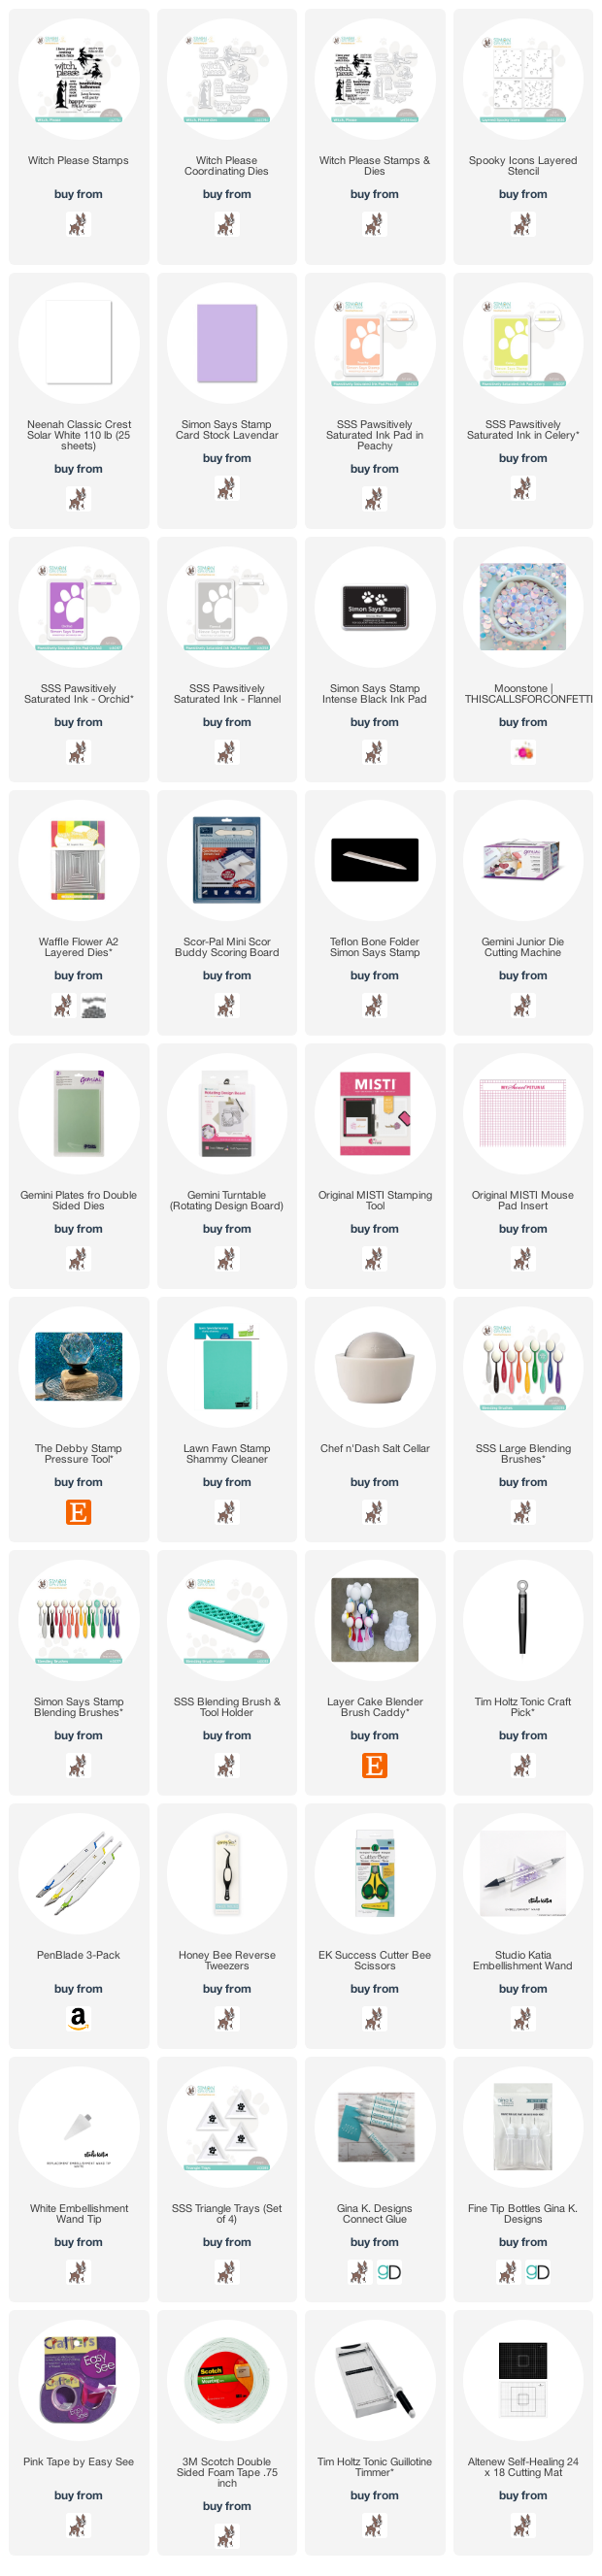602x2576 pixels.
Task: Open the Spooky Icons Layered Stencil link
Action: tap(523, 165)
